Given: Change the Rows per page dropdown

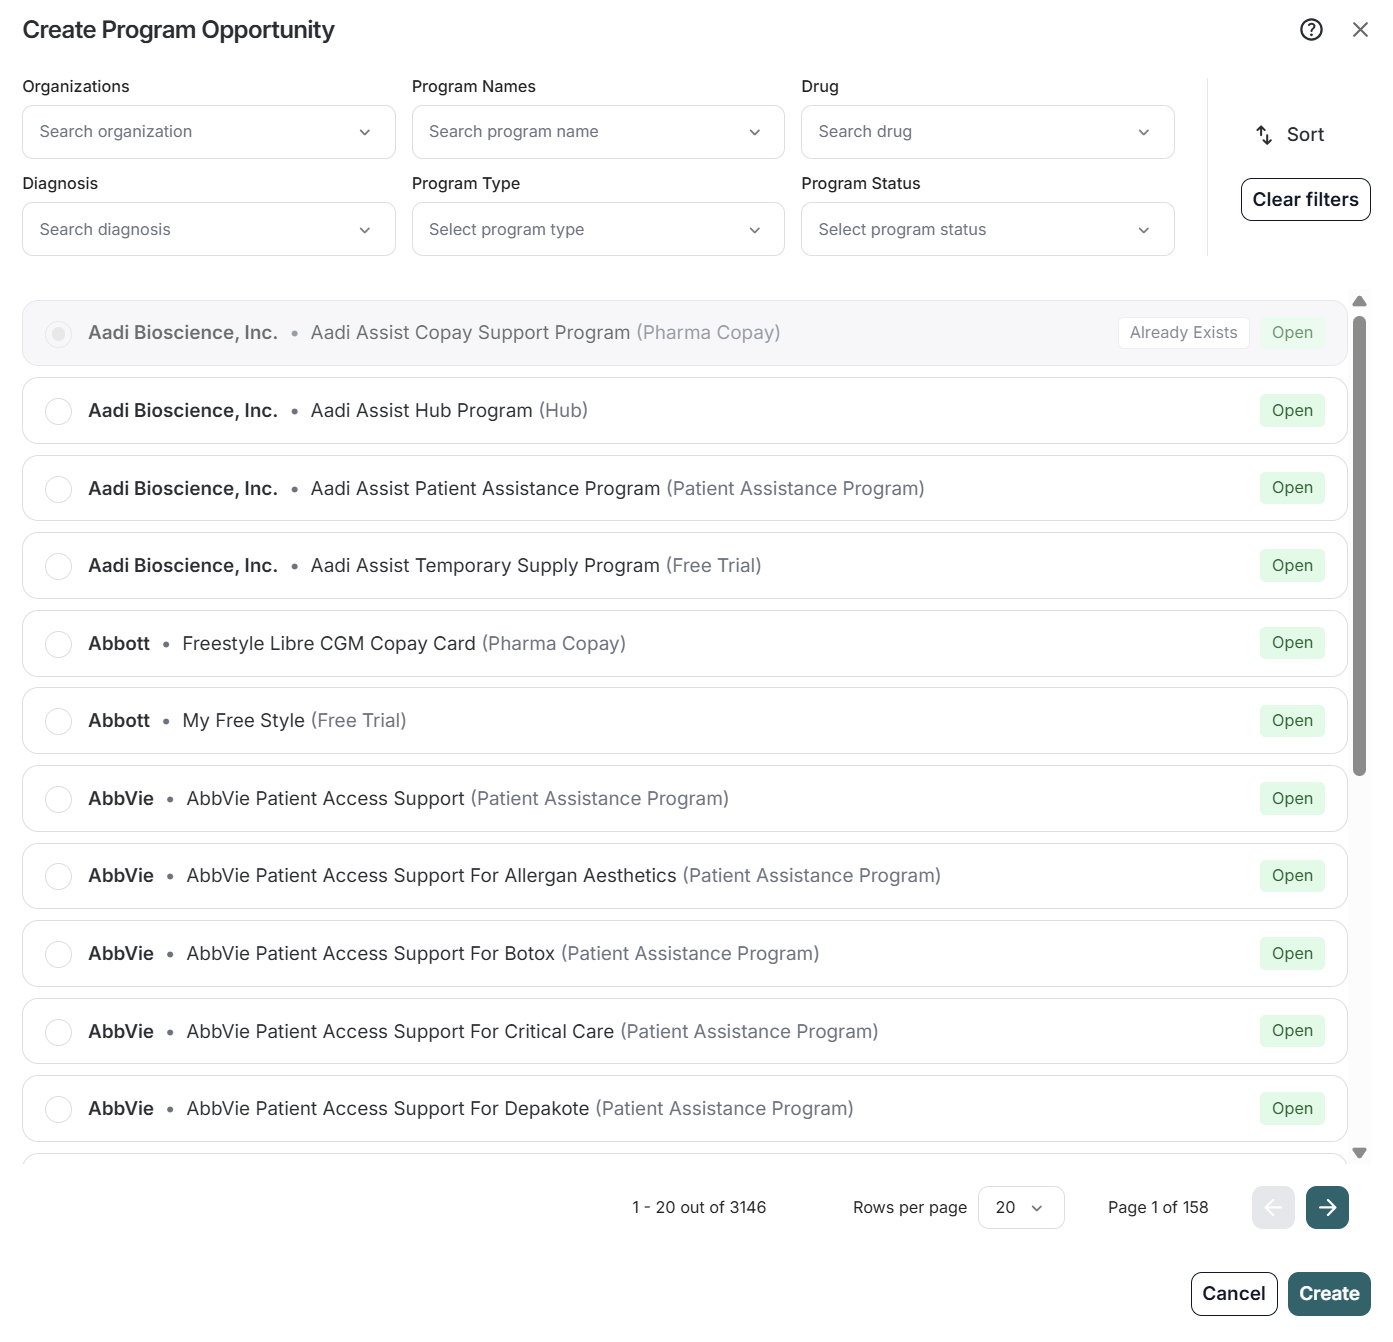Looking at the screenshot, I should (x=1021, y=1208).
